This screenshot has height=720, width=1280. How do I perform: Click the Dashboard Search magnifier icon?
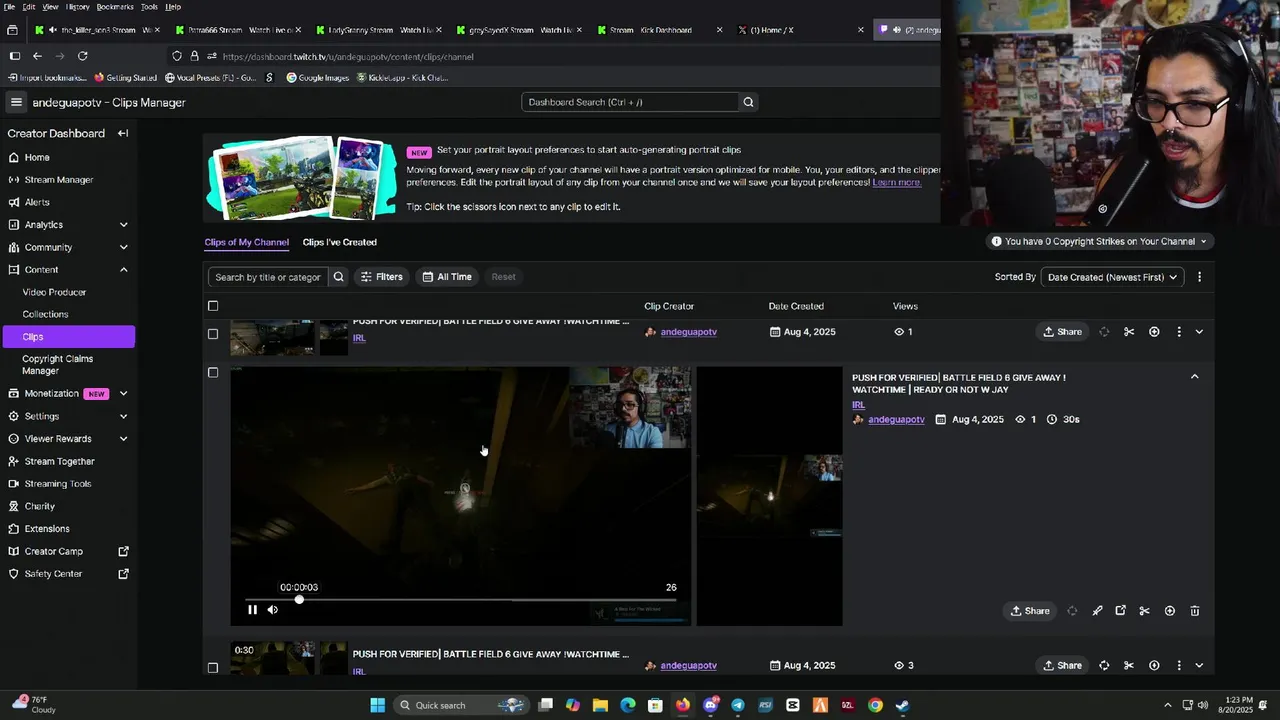pyautogui.click(x=748, y=102)
